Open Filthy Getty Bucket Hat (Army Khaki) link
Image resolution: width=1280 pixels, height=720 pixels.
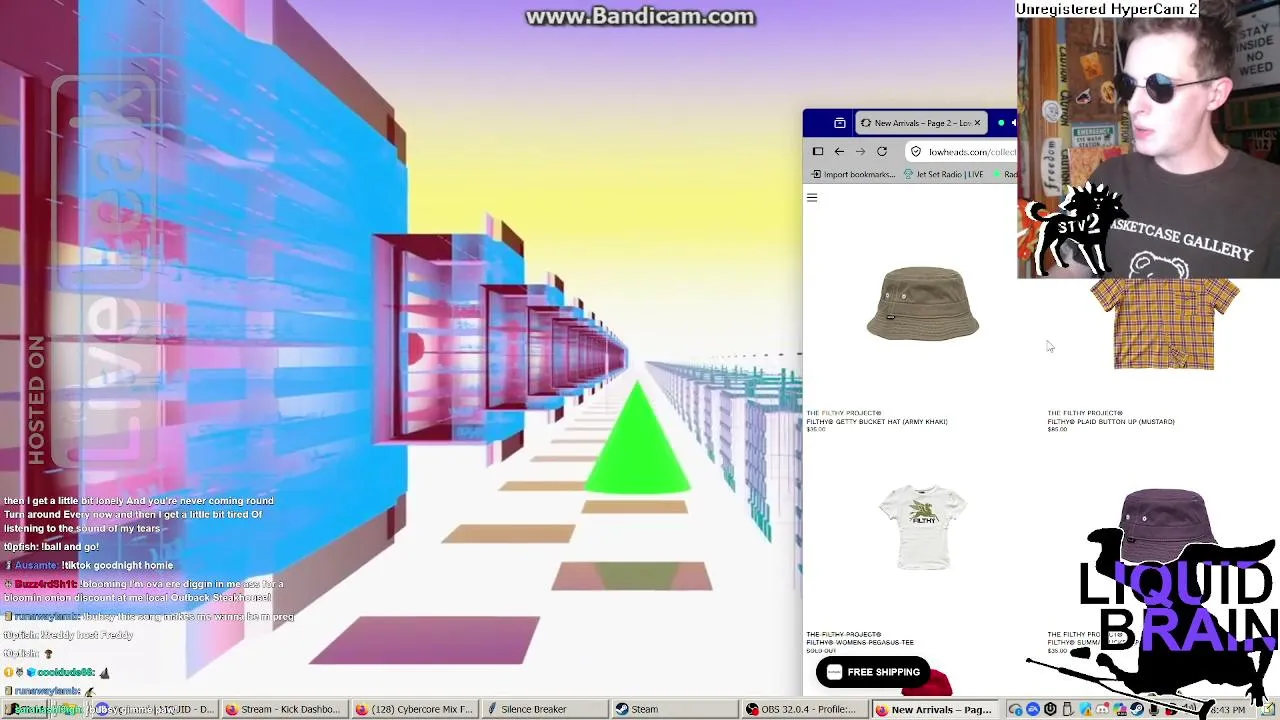[x=877, y=422]
